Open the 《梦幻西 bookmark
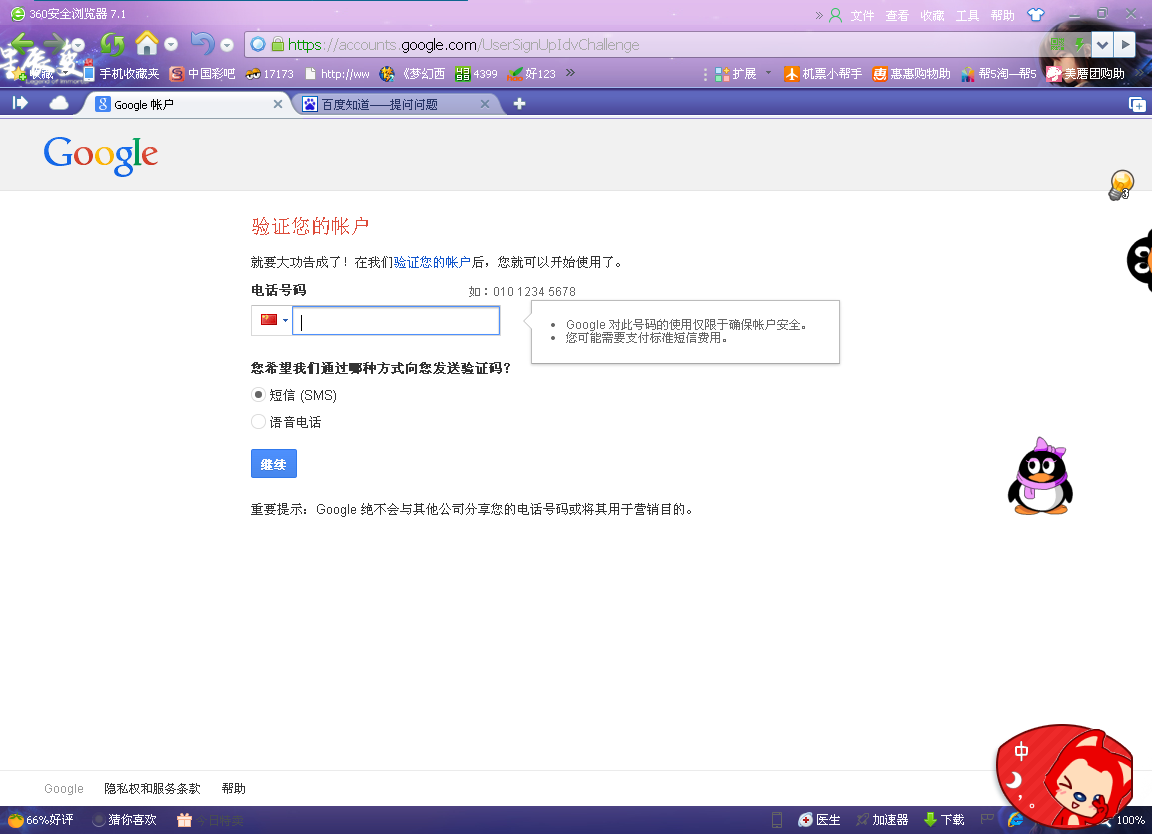1152x834 pixels. point(412,73)
